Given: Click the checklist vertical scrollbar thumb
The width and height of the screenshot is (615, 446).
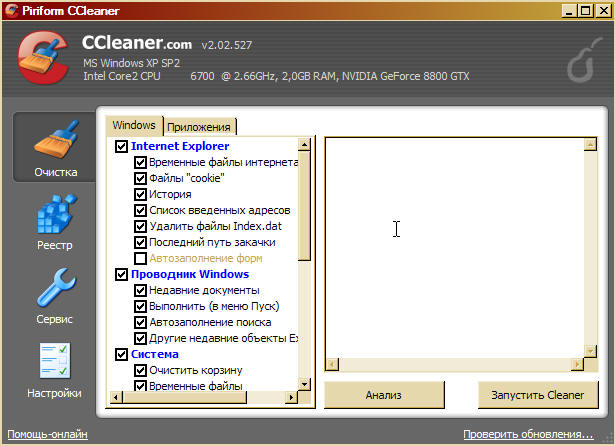Looking at the screenshot, I should (304, 206).
